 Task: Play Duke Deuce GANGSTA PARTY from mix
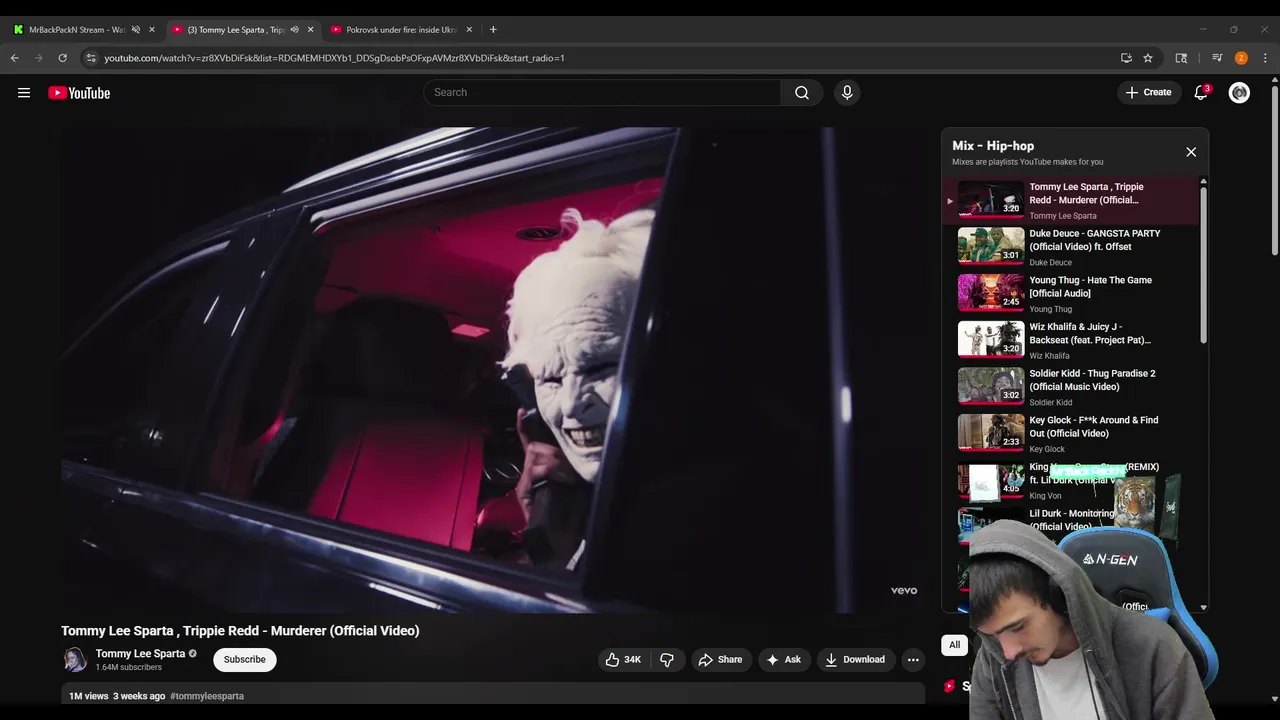[1072, 246]
